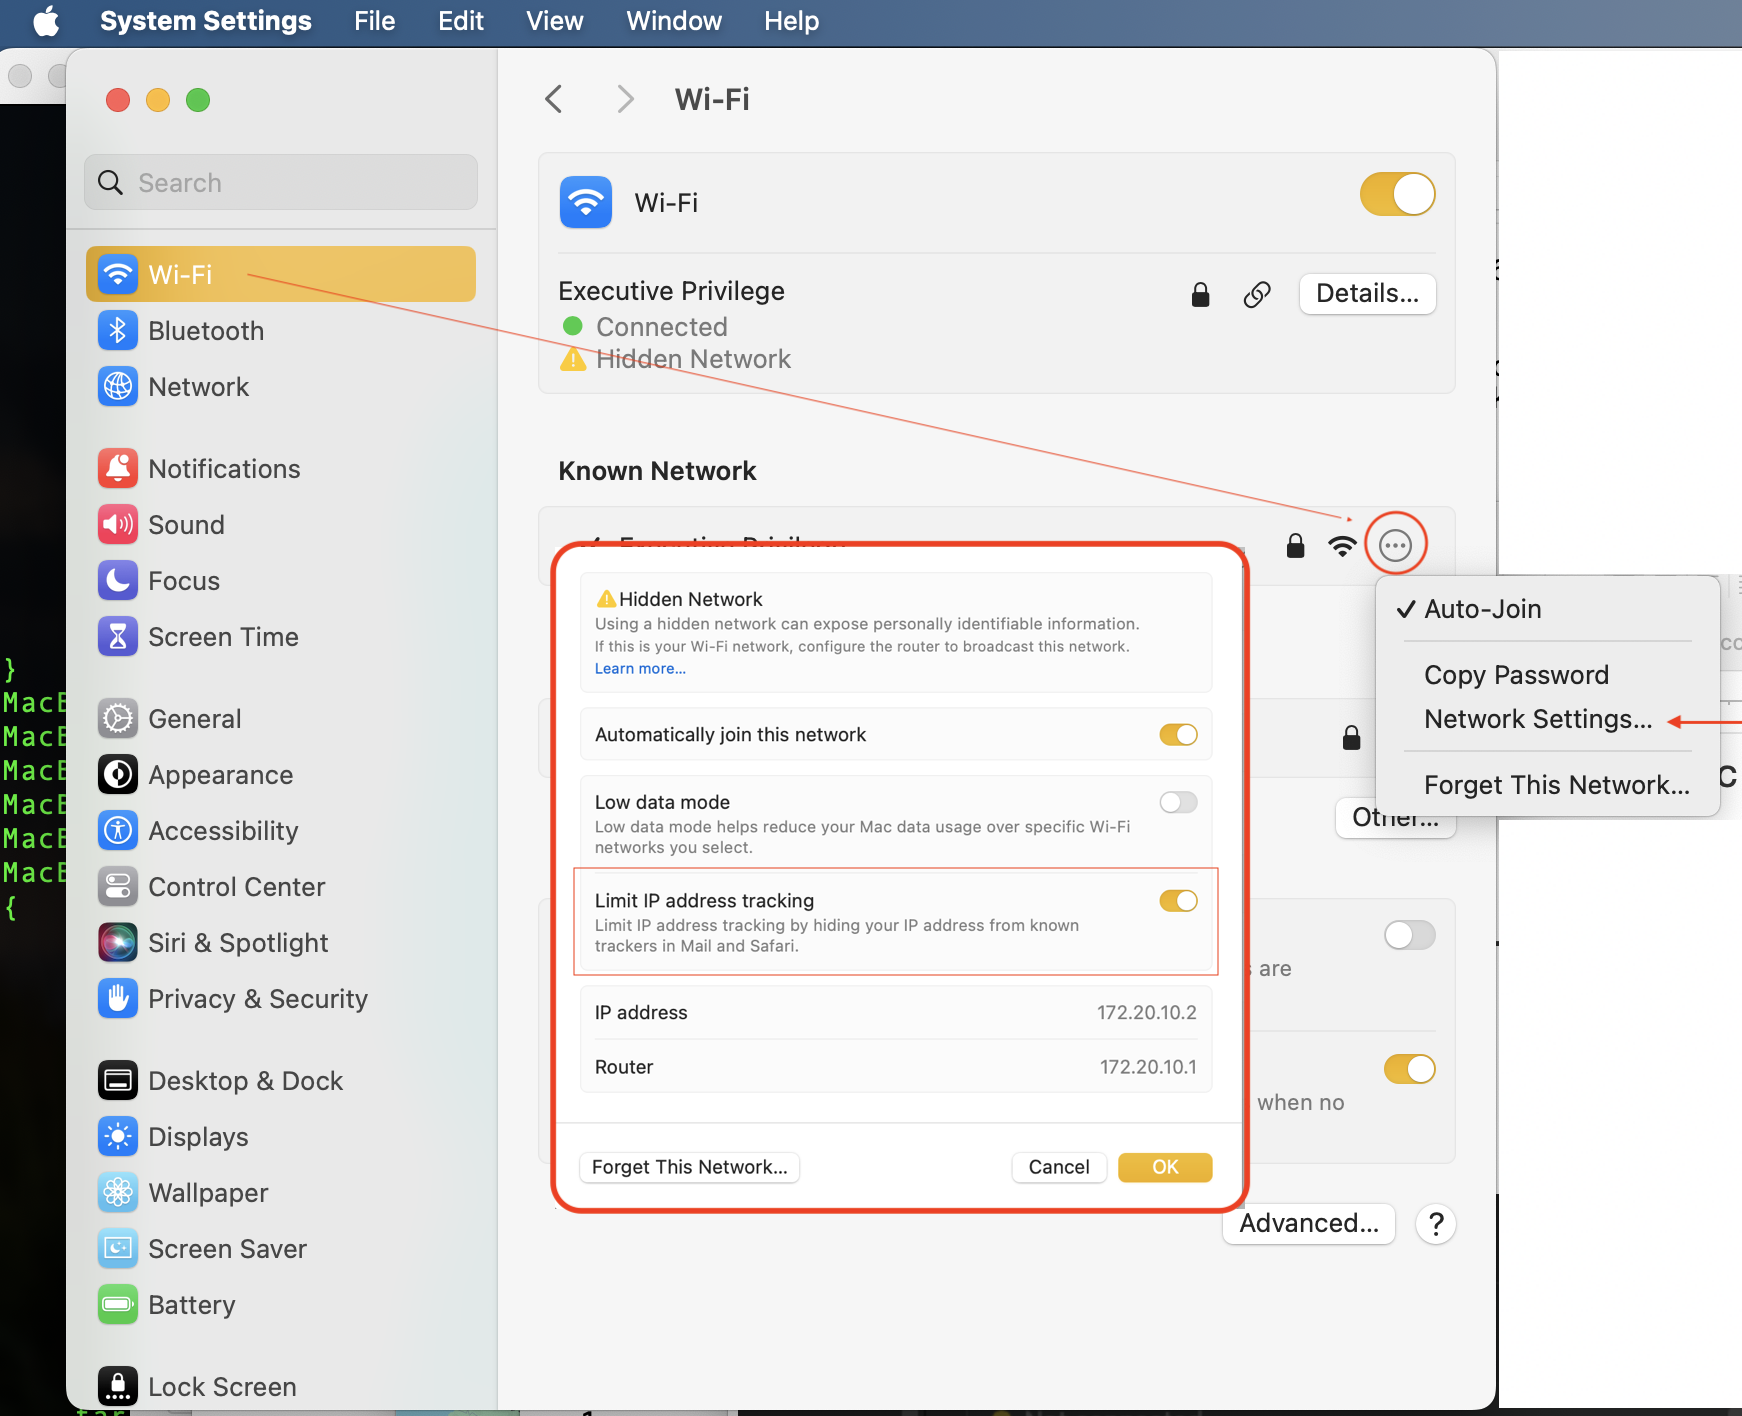Open the question mark help button

coord(1436,1224)
